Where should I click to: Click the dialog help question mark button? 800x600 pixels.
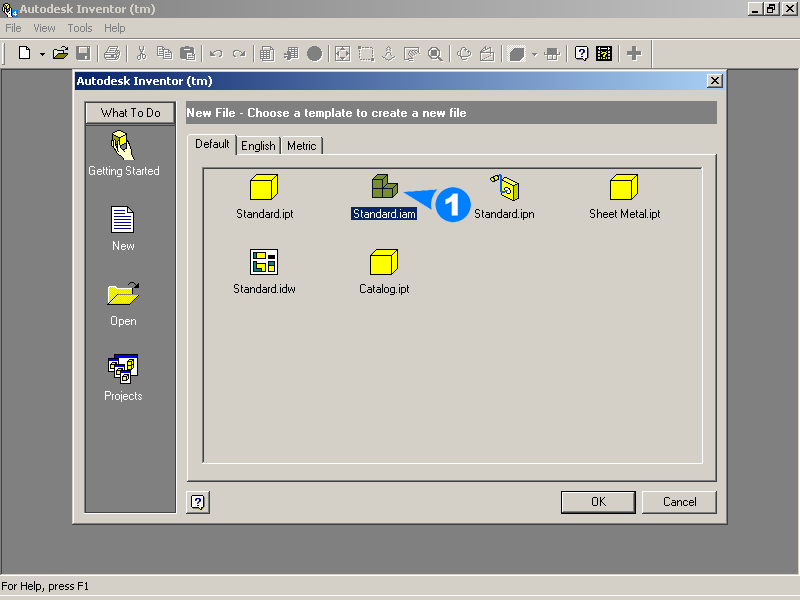198,502
